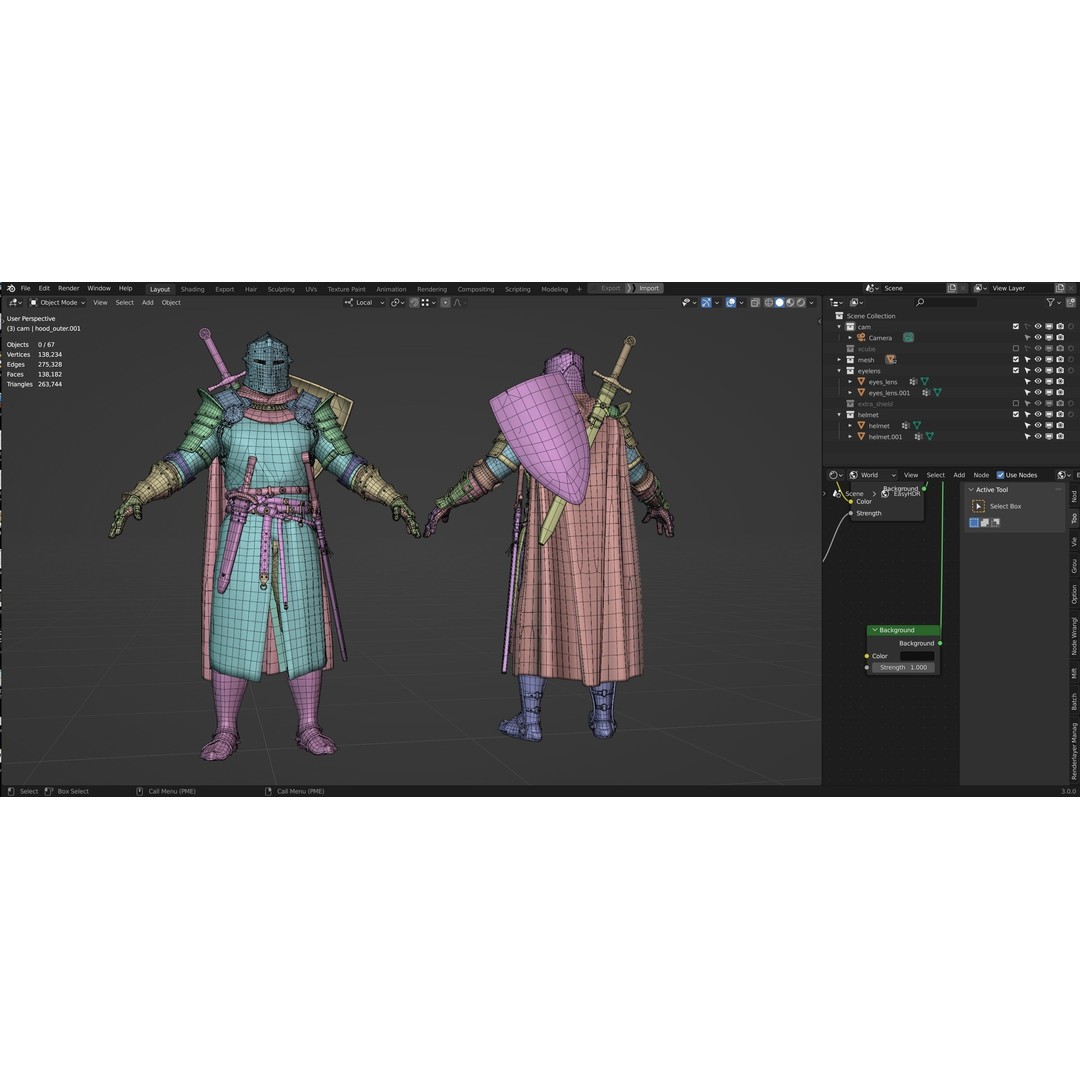Viewport: 1080px width, 1080px height.
Task: Switch to rendered shading mode
Action: point(801,302)
